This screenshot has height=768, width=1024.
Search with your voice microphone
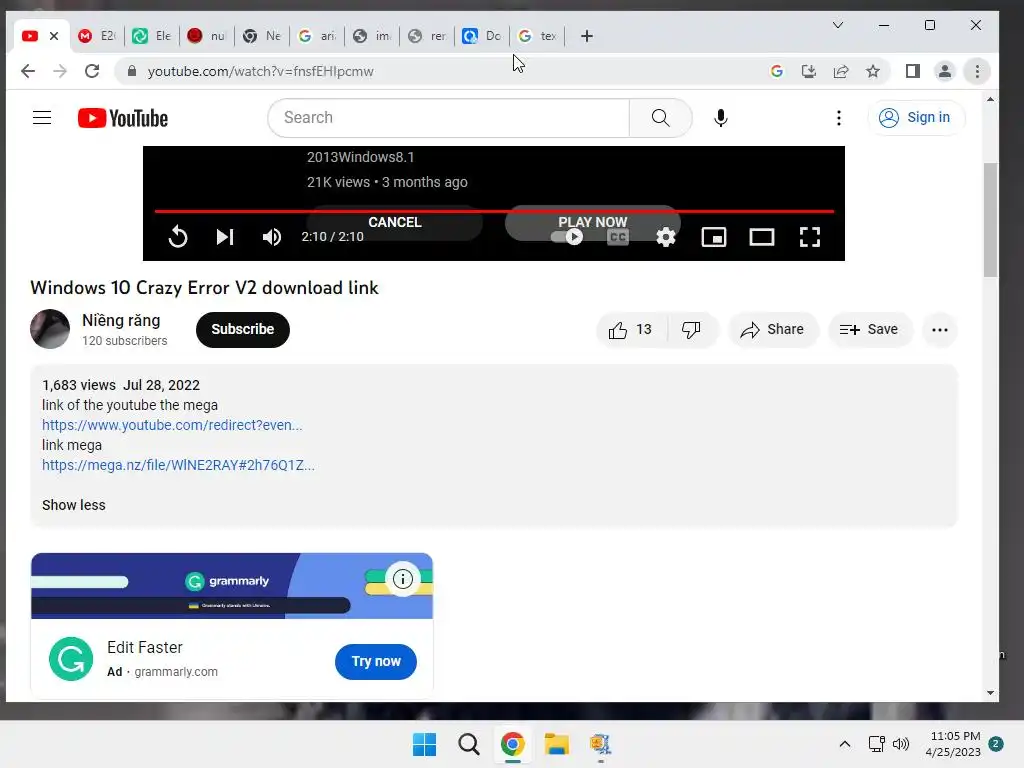720,118
